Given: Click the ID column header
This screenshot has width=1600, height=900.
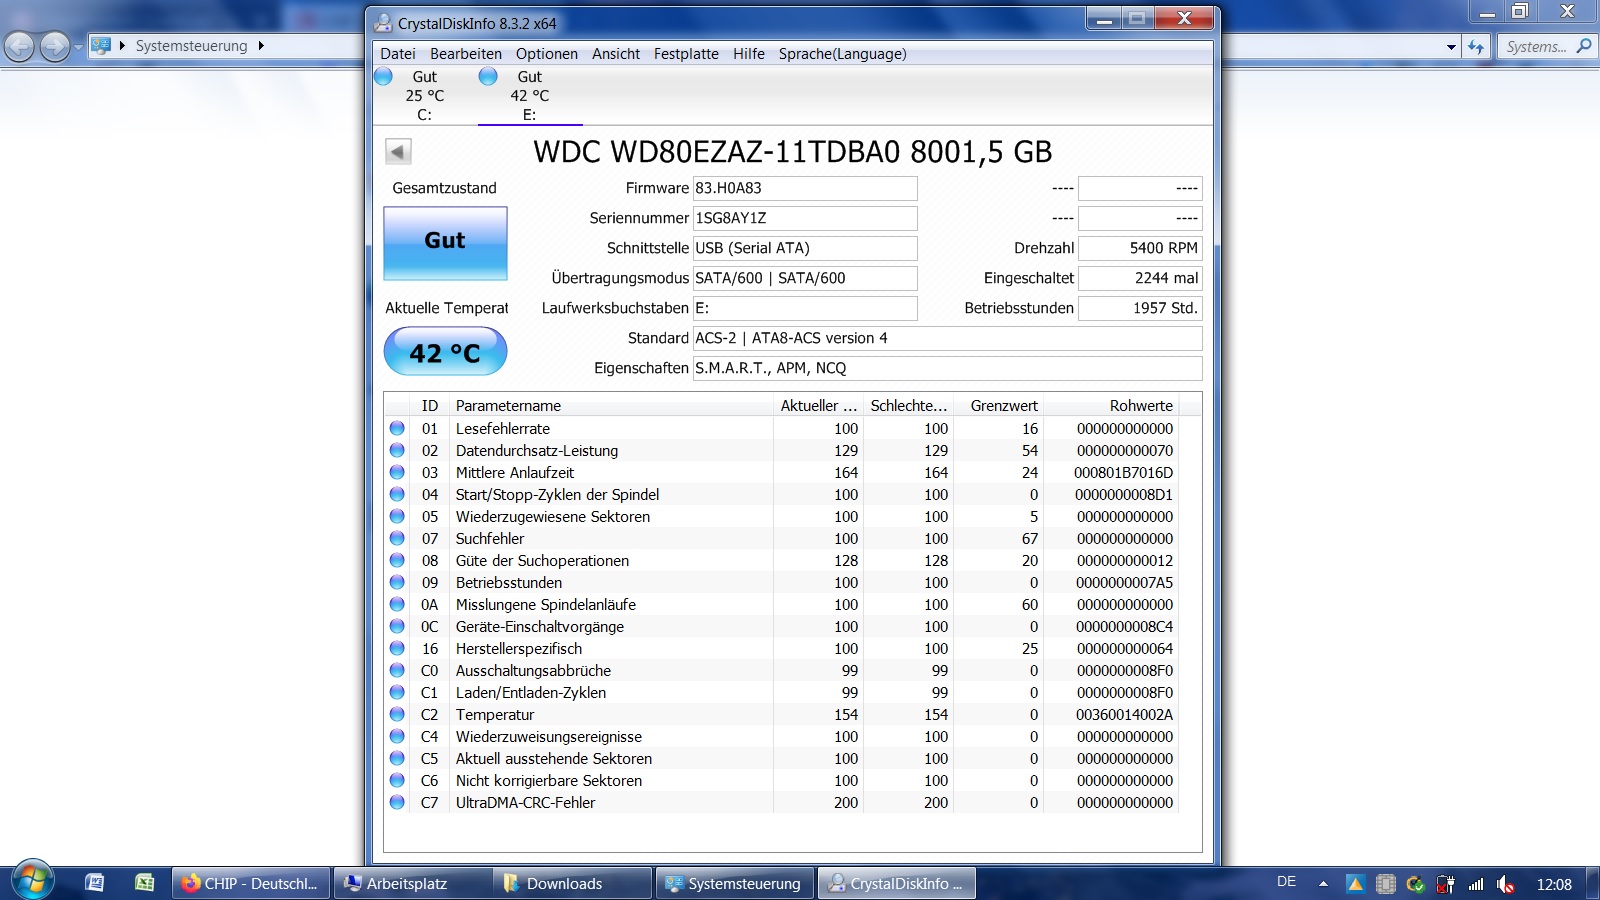Looking at the screenshot, I should pyautogui.click(x=430, y=406).
